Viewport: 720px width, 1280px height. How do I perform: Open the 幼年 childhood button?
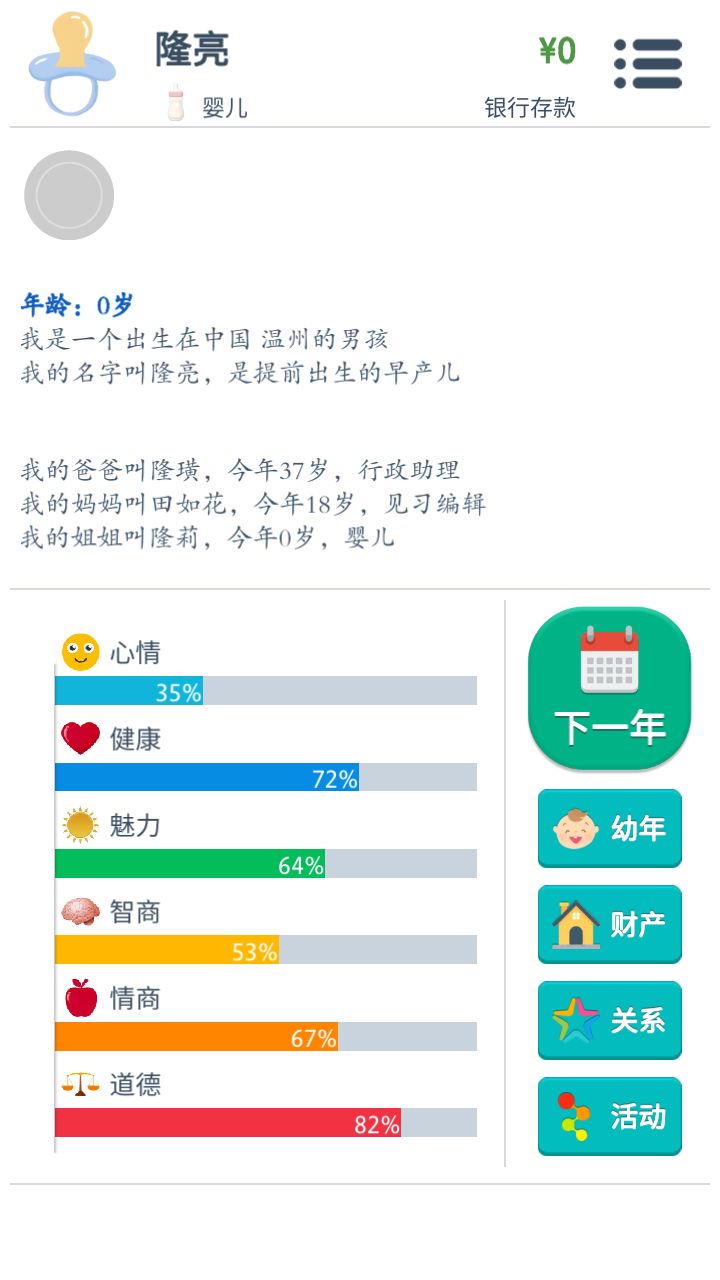coord(609,828)
